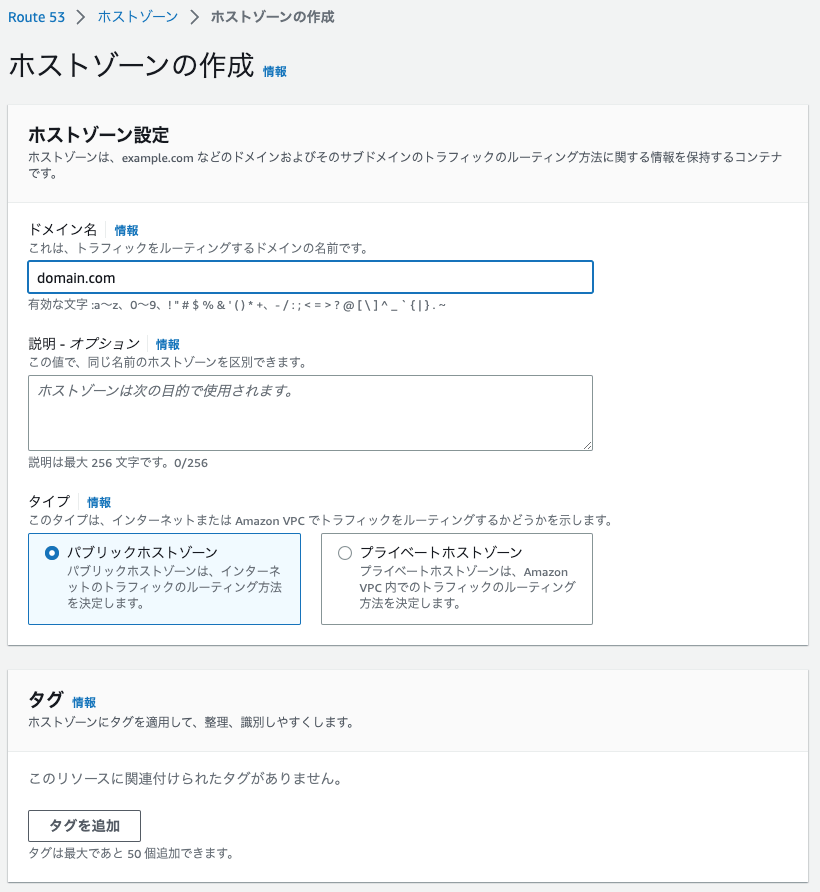Viewport: 820px width, 892px height.
Task: Go to the ホストゾーン breadcrumb link
Action: 138,17
